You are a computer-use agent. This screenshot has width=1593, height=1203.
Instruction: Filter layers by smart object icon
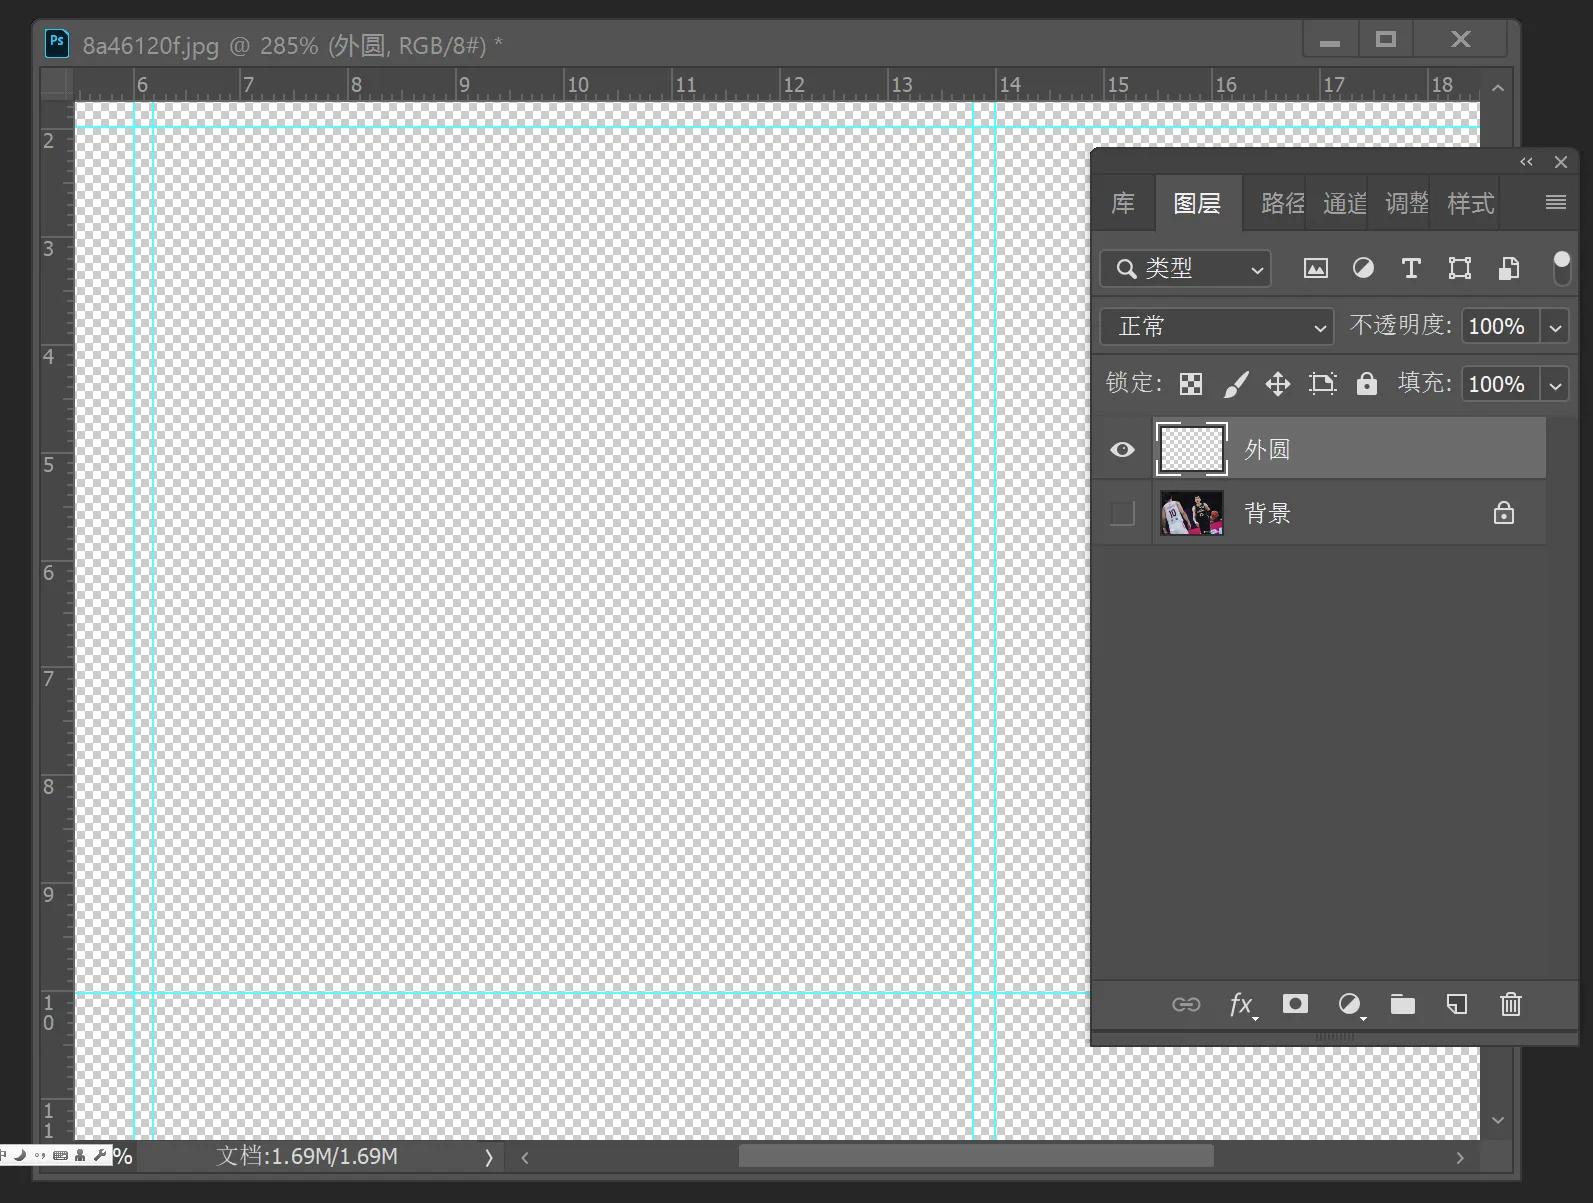pyautogui.click(x=1509, y=268)
